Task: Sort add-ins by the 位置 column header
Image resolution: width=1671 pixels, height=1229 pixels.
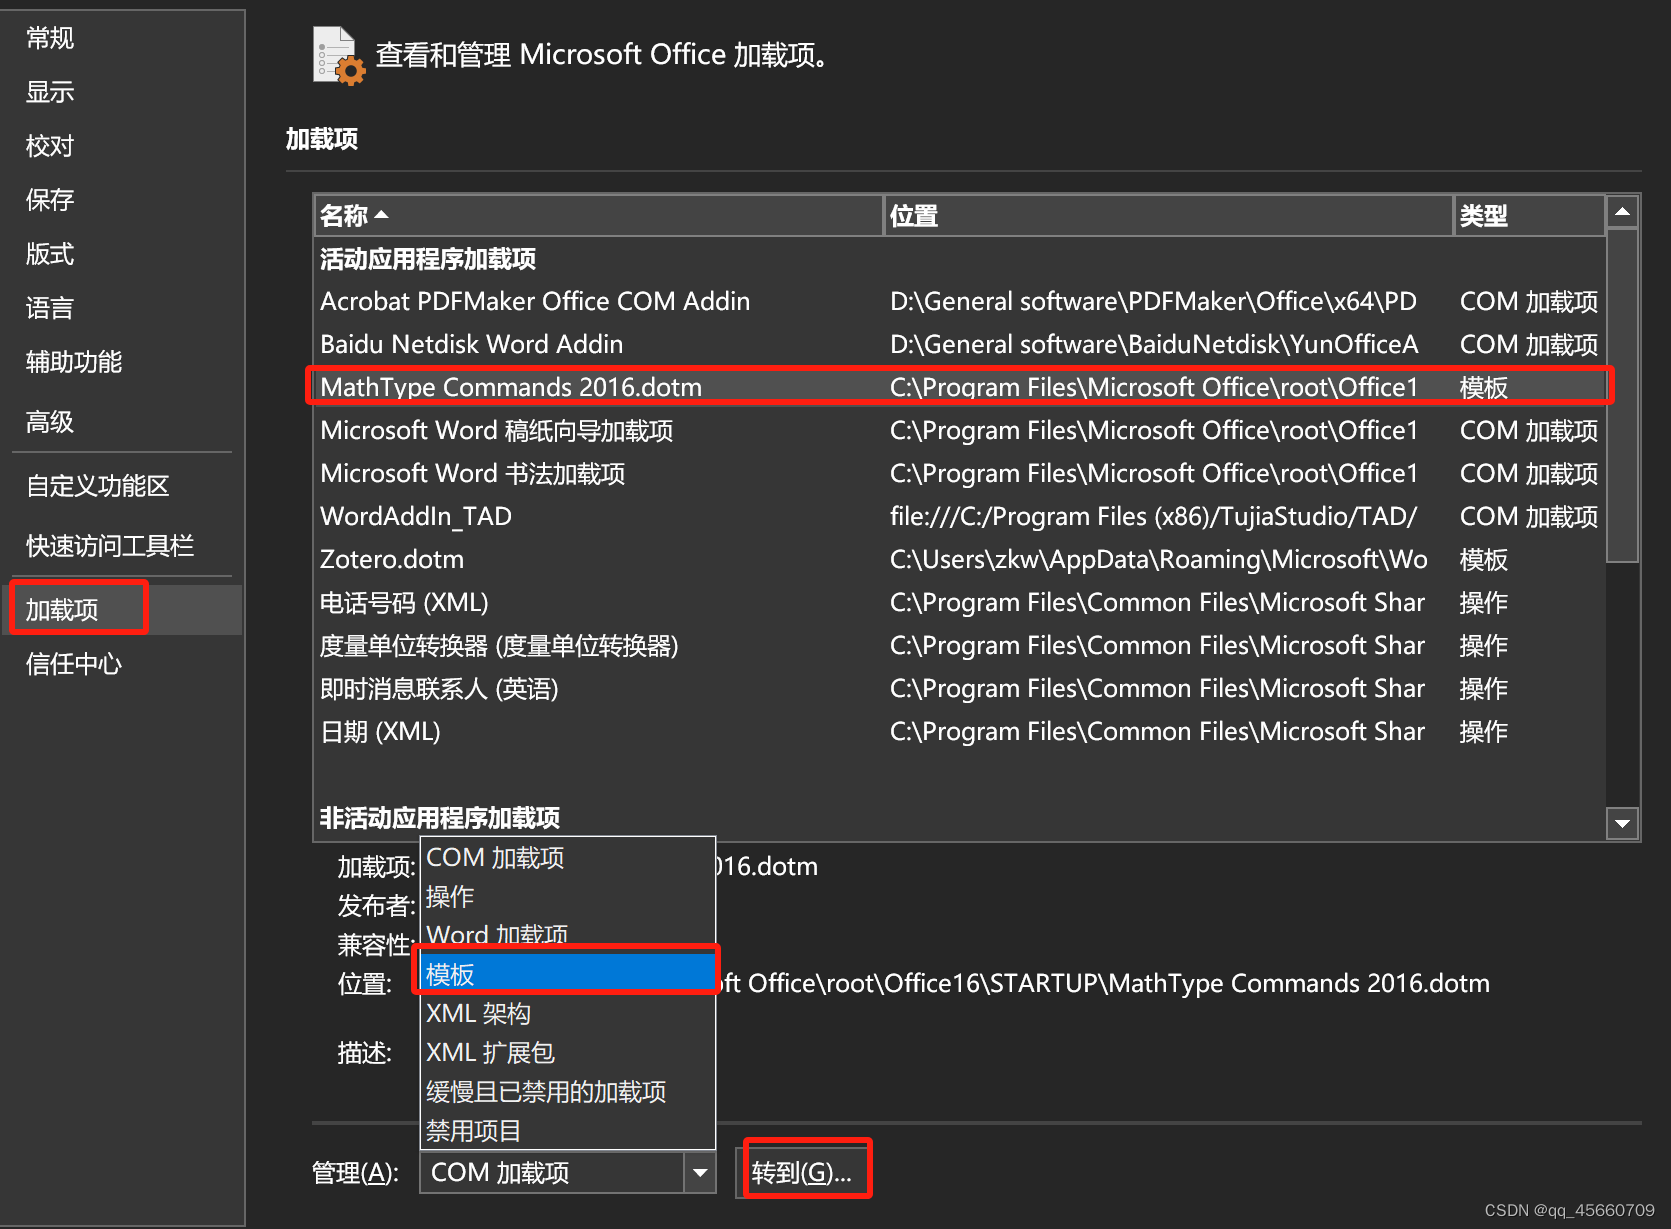Action: (1168, 216)
